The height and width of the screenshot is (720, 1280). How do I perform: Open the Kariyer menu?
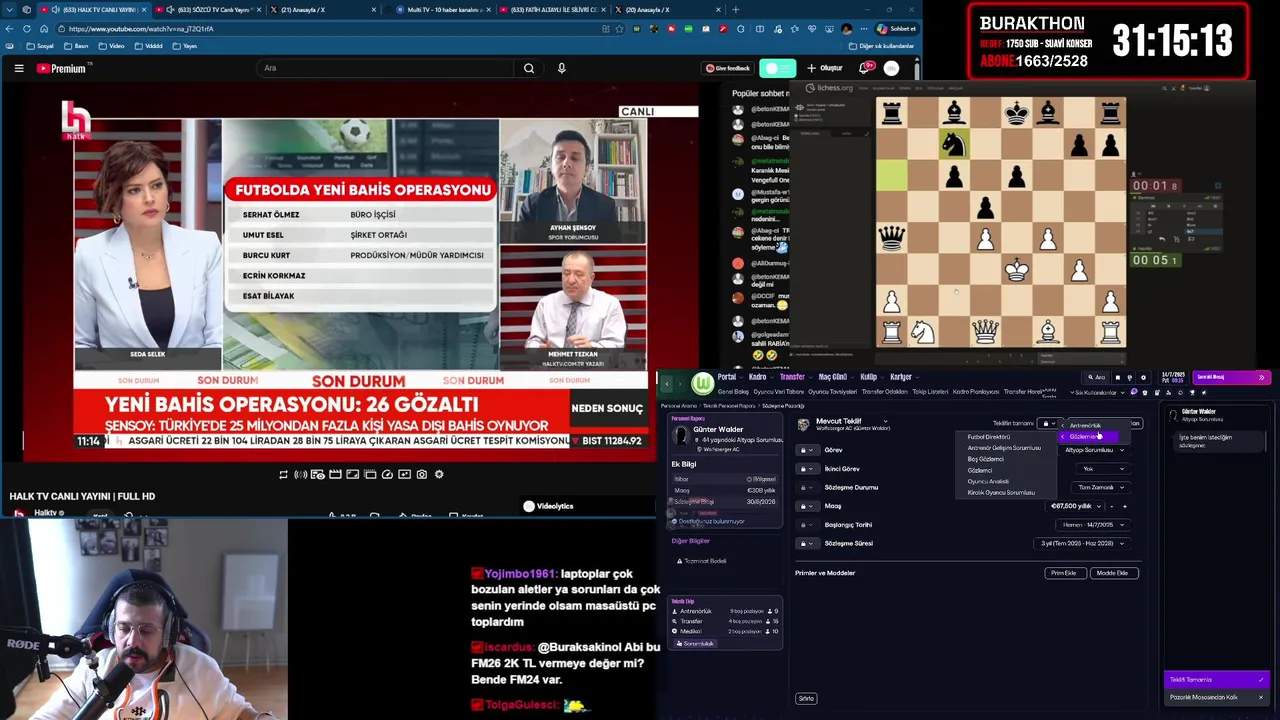pyautogui.click(x=904, y=377)
